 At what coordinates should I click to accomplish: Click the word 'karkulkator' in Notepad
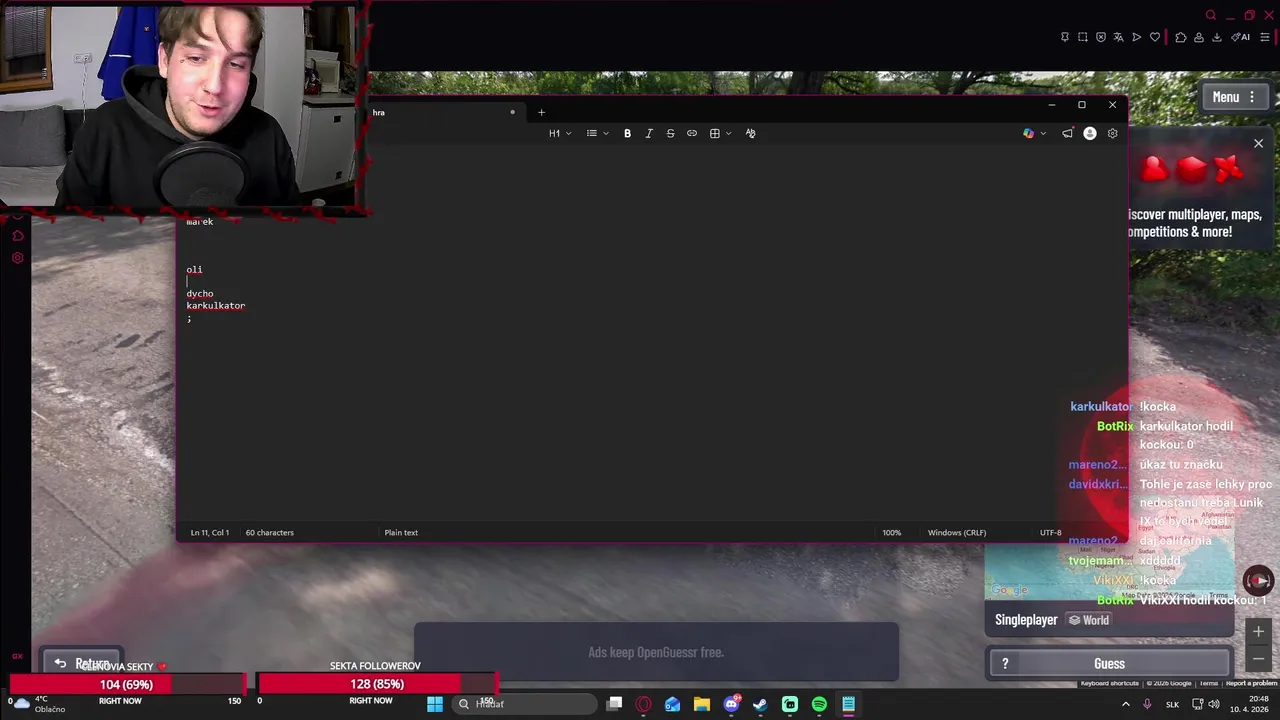pos(215,306)
